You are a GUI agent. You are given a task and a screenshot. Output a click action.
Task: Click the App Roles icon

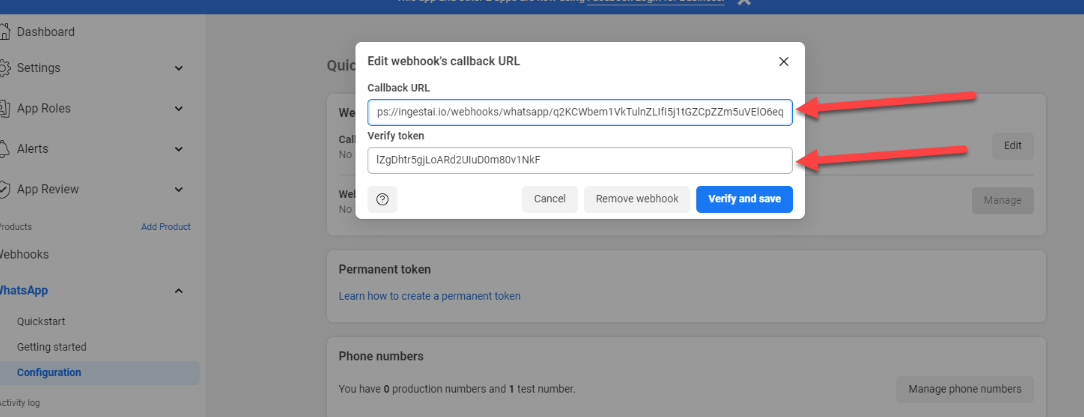pyautogui.click(x=4, y=109)
